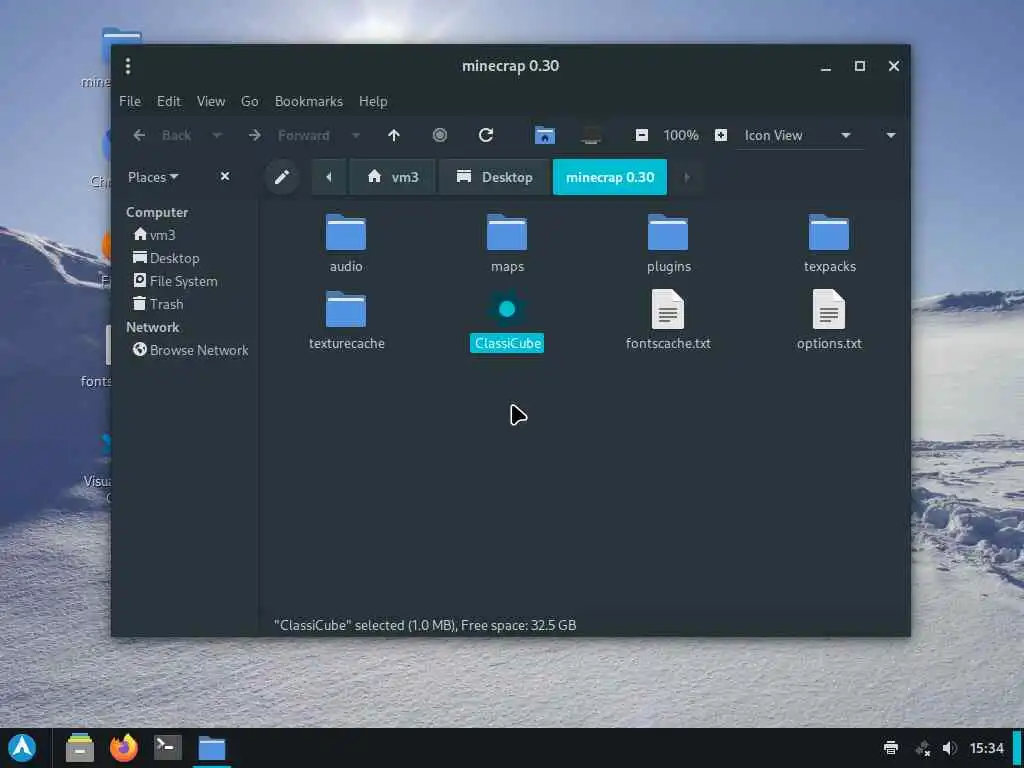Reload the current folder
This screenshot has height=768, width=1024.
point(485,135)
